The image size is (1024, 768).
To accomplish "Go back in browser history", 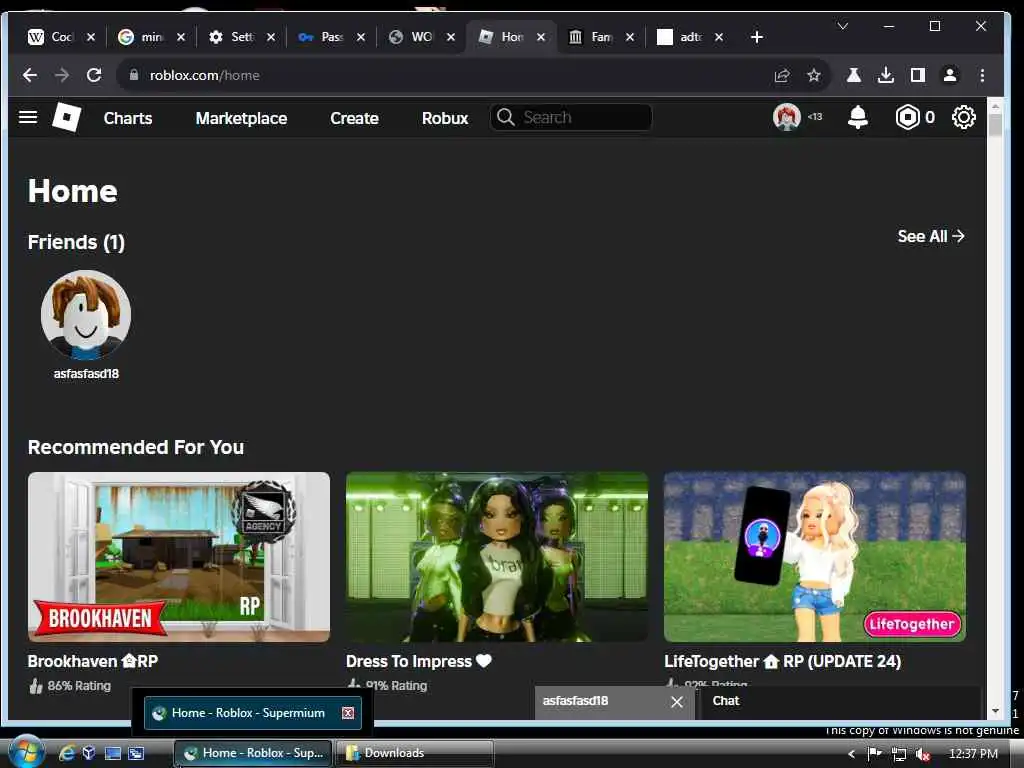I will (x=29, y=75).
